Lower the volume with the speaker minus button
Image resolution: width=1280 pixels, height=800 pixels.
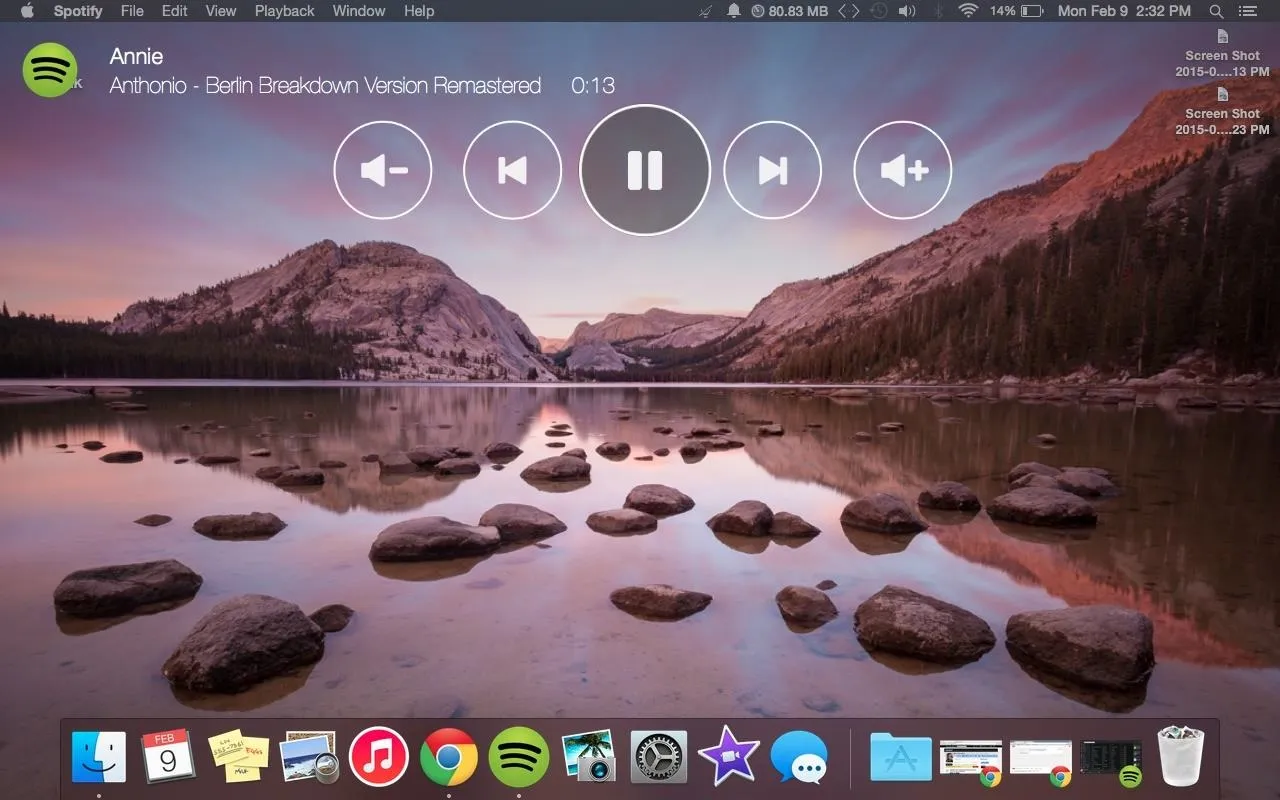383,170
